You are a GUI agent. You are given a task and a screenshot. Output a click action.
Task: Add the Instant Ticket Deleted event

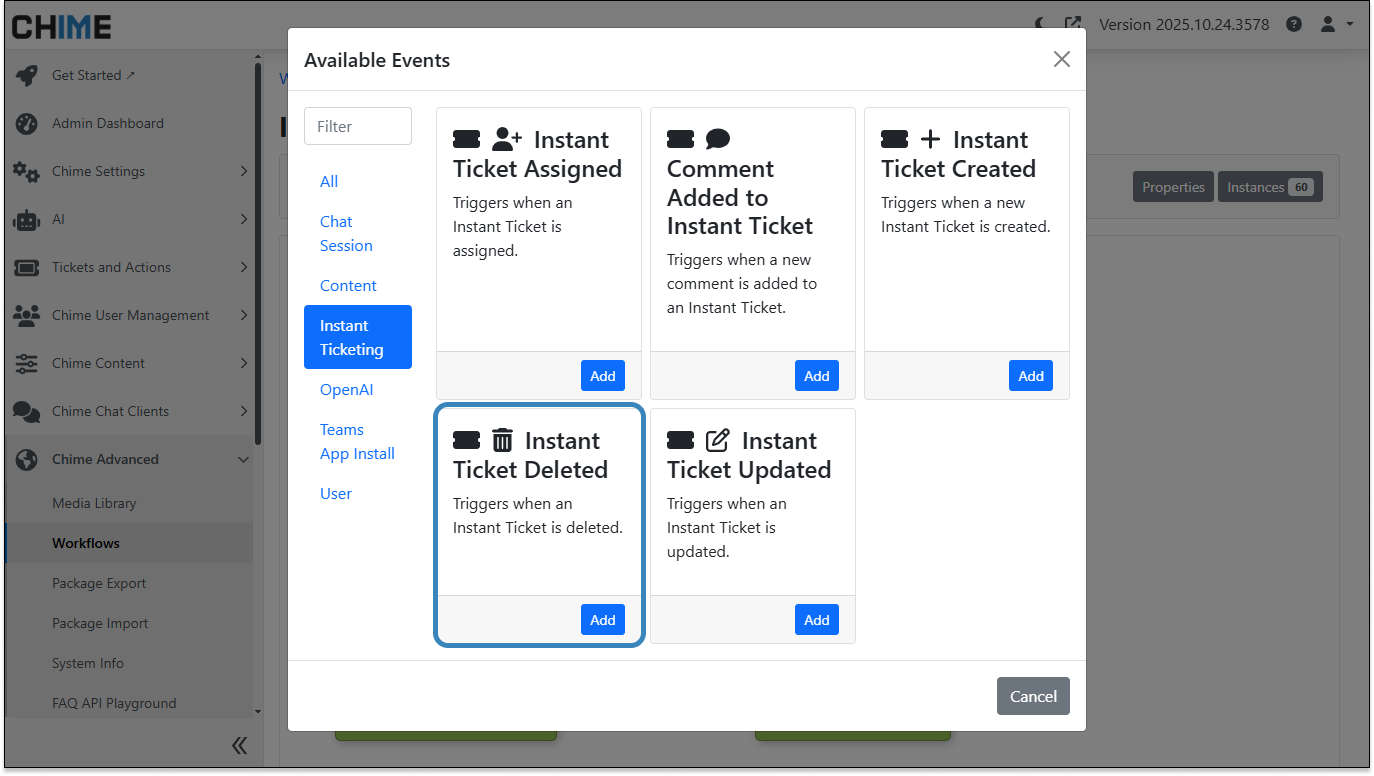(x=602, y=620)
